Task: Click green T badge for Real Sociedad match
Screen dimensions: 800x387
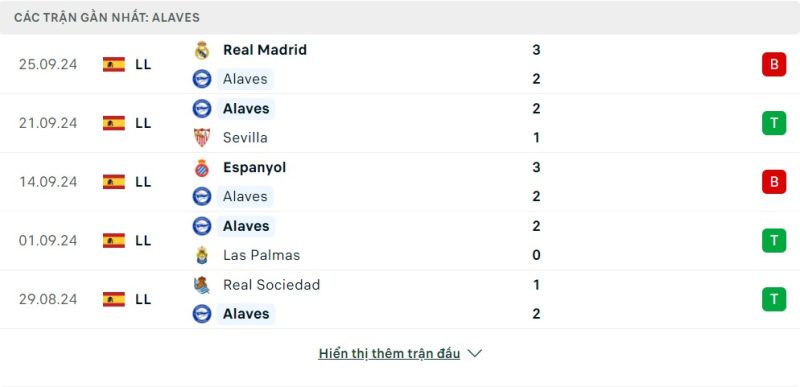Action: pyautogui.click(x=774, y=299)
